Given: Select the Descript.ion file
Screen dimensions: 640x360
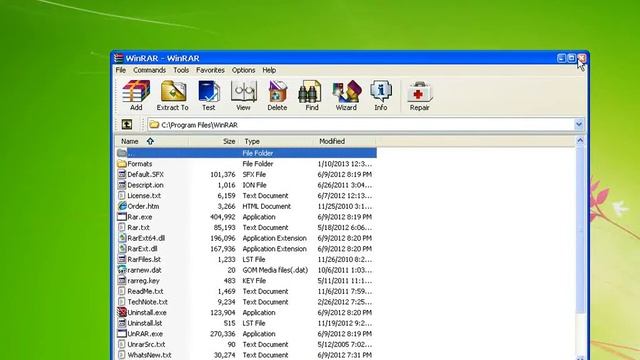Looking at the screenshot, I should (x=145, y=185).
